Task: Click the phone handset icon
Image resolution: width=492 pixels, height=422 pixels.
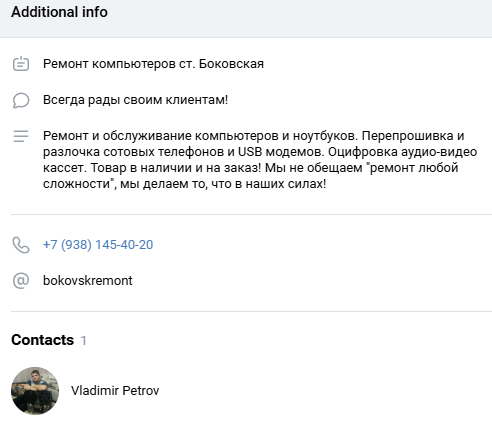Action: [21, 245]
